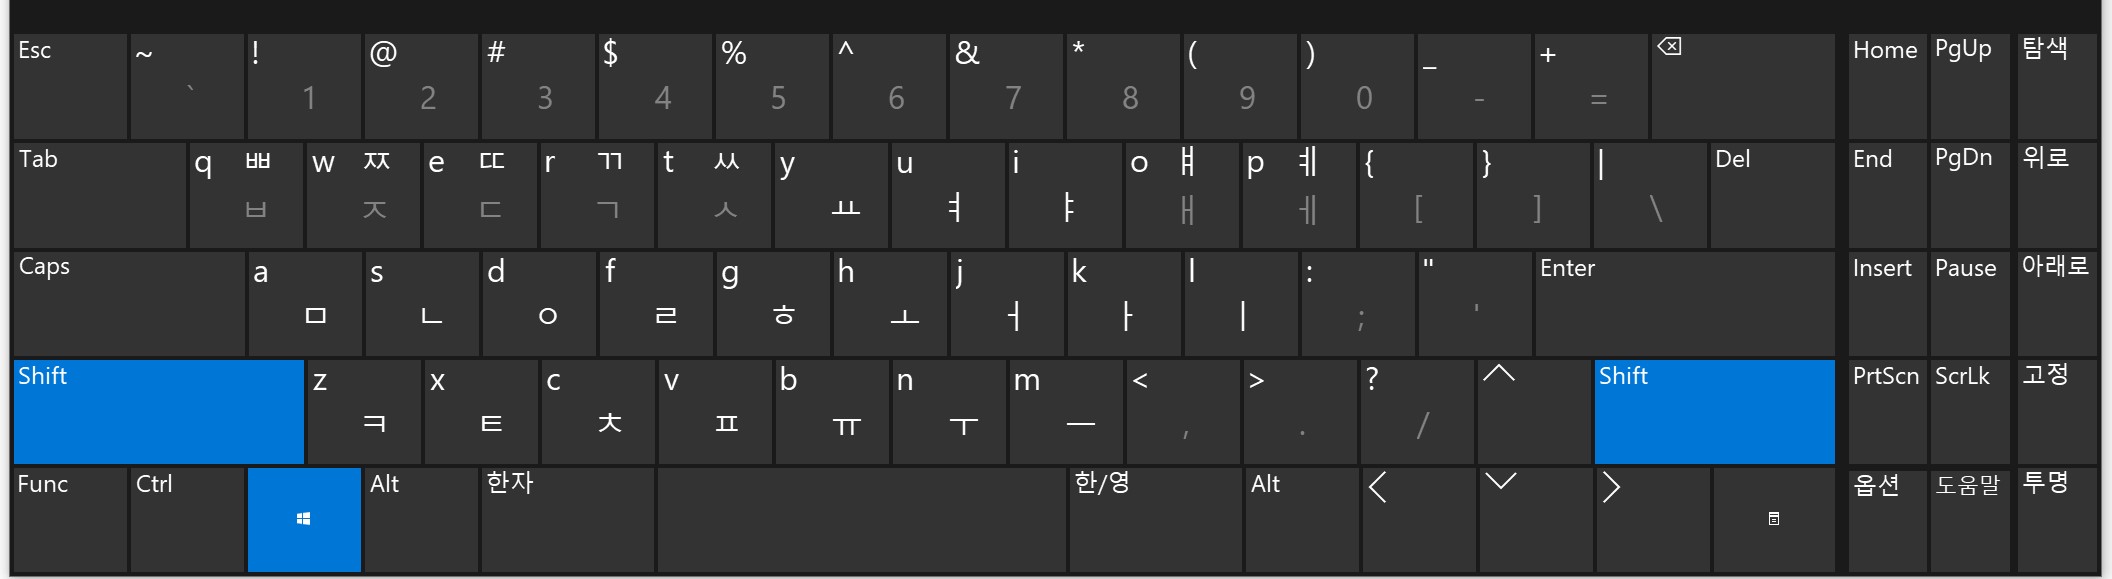Open 도움말 help
This screenshot has width=2112, height=579.
click(x=1970, y=520)
